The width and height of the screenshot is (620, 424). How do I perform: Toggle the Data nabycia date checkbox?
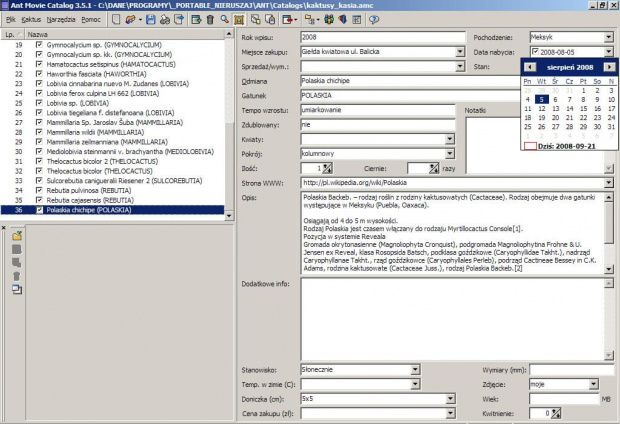[x=533, y=51]
